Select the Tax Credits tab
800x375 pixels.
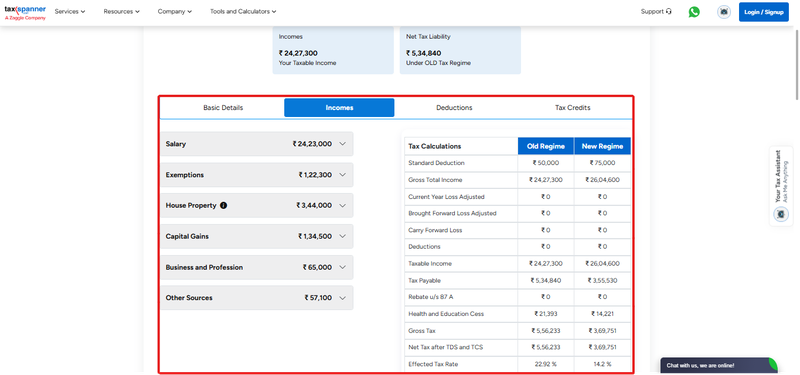pyautogui.click(x=573, y=108)
